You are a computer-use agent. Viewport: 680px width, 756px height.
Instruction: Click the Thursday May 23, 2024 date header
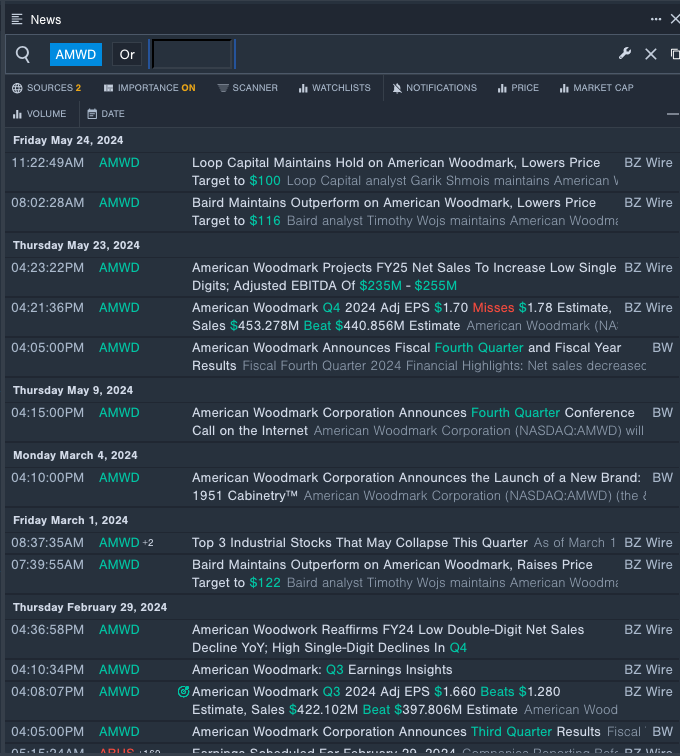pos(76,245)
